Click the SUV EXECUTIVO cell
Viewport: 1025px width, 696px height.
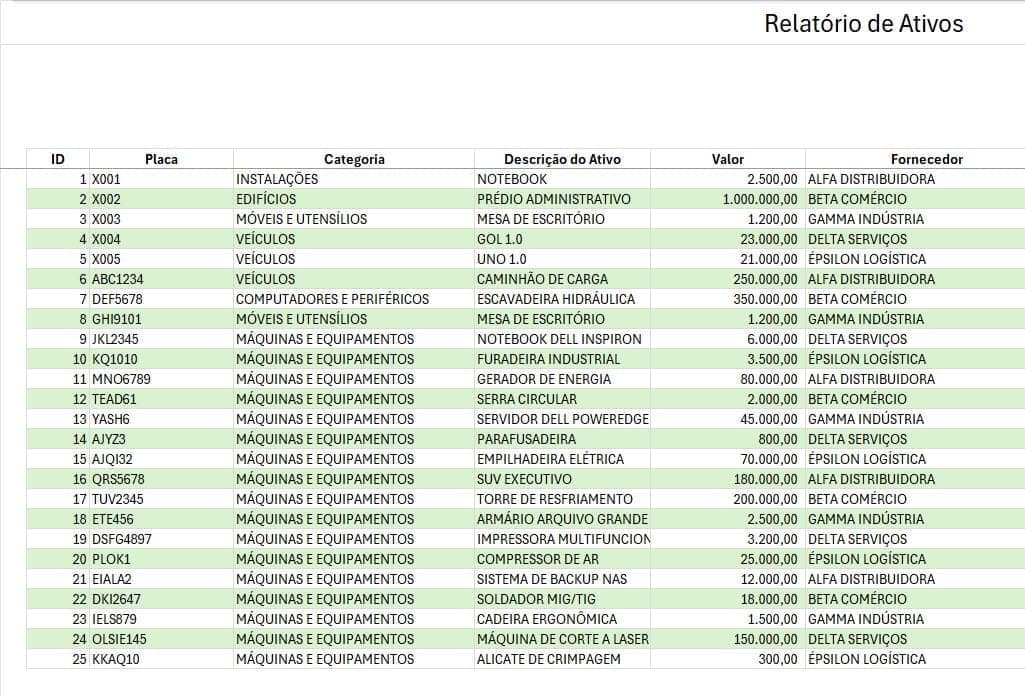[x=562, y=479]
